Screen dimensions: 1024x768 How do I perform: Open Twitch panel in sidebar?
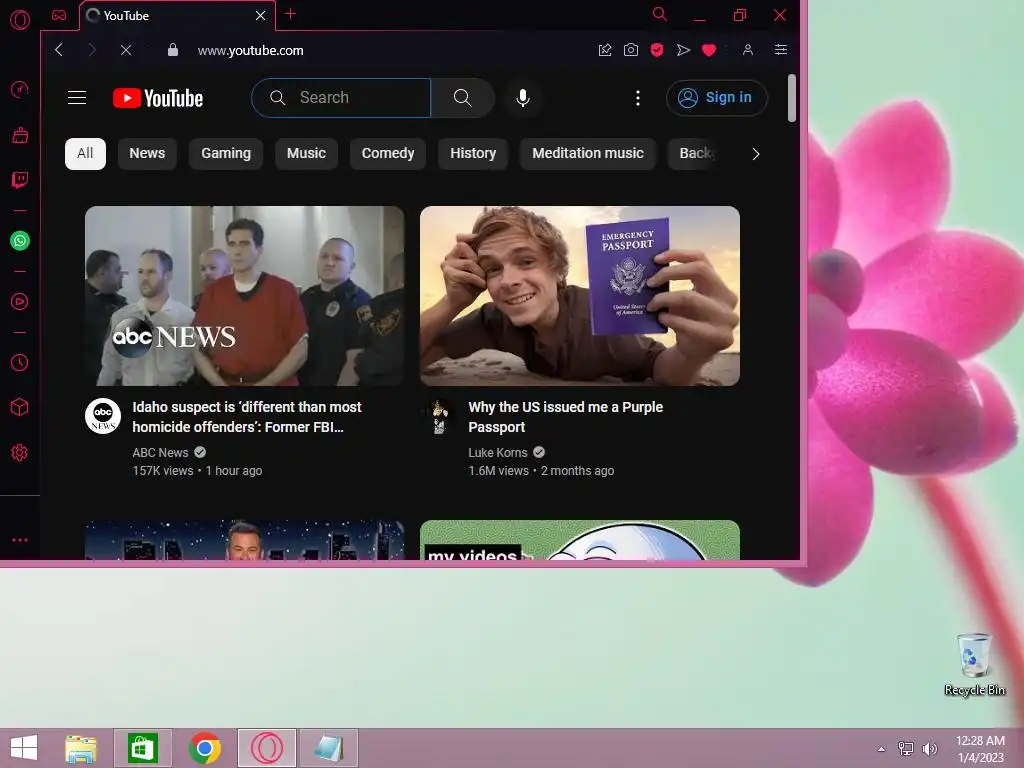click(20, 180)
